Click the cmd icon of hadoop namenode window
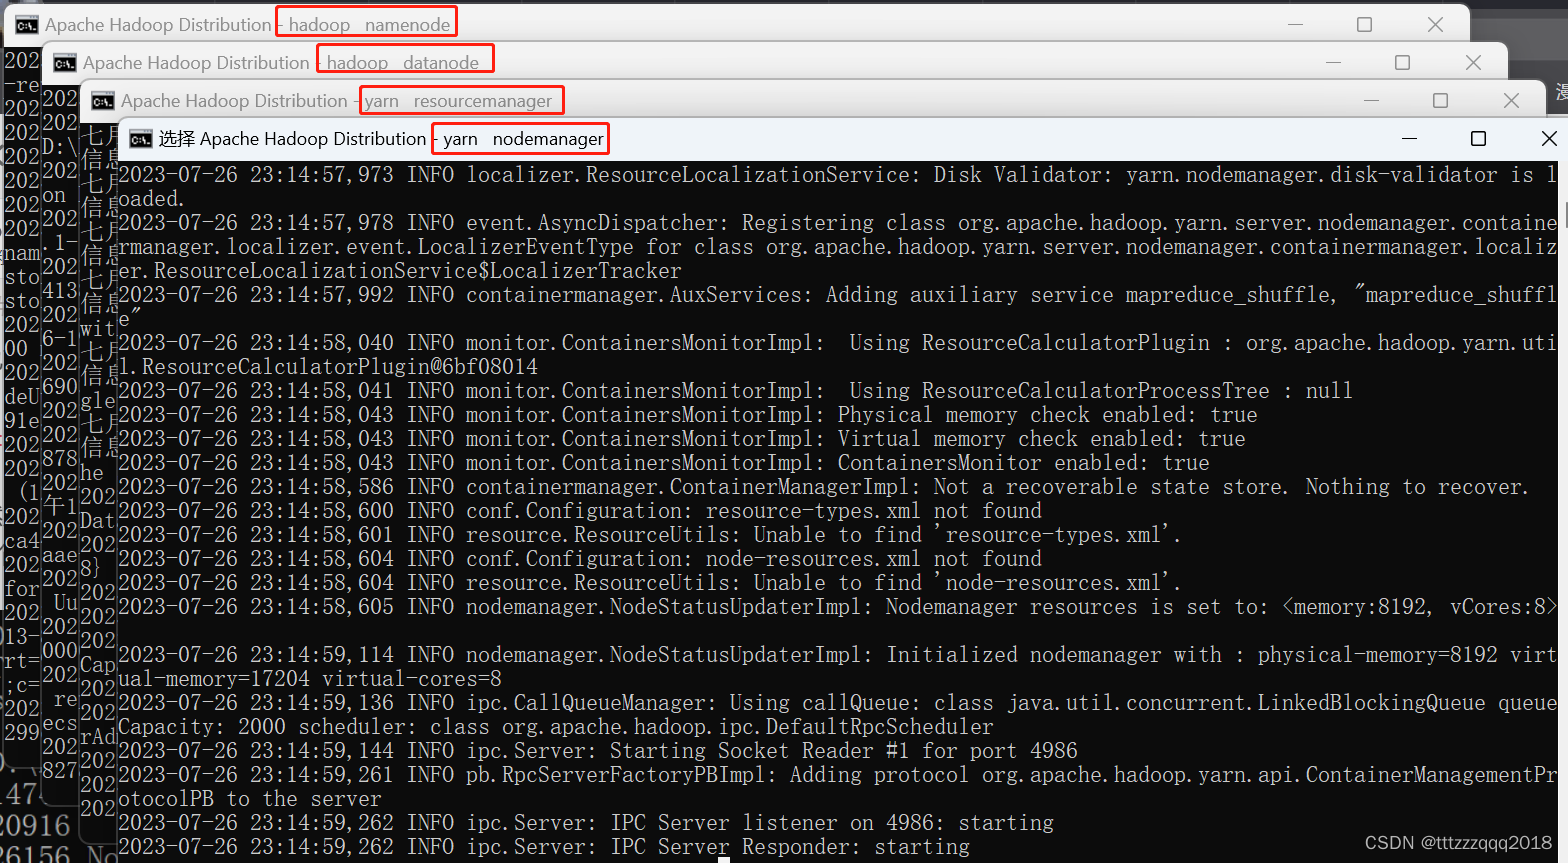Image resolution: width=1568 pixels, height=863 pixels. click(27, 25)
